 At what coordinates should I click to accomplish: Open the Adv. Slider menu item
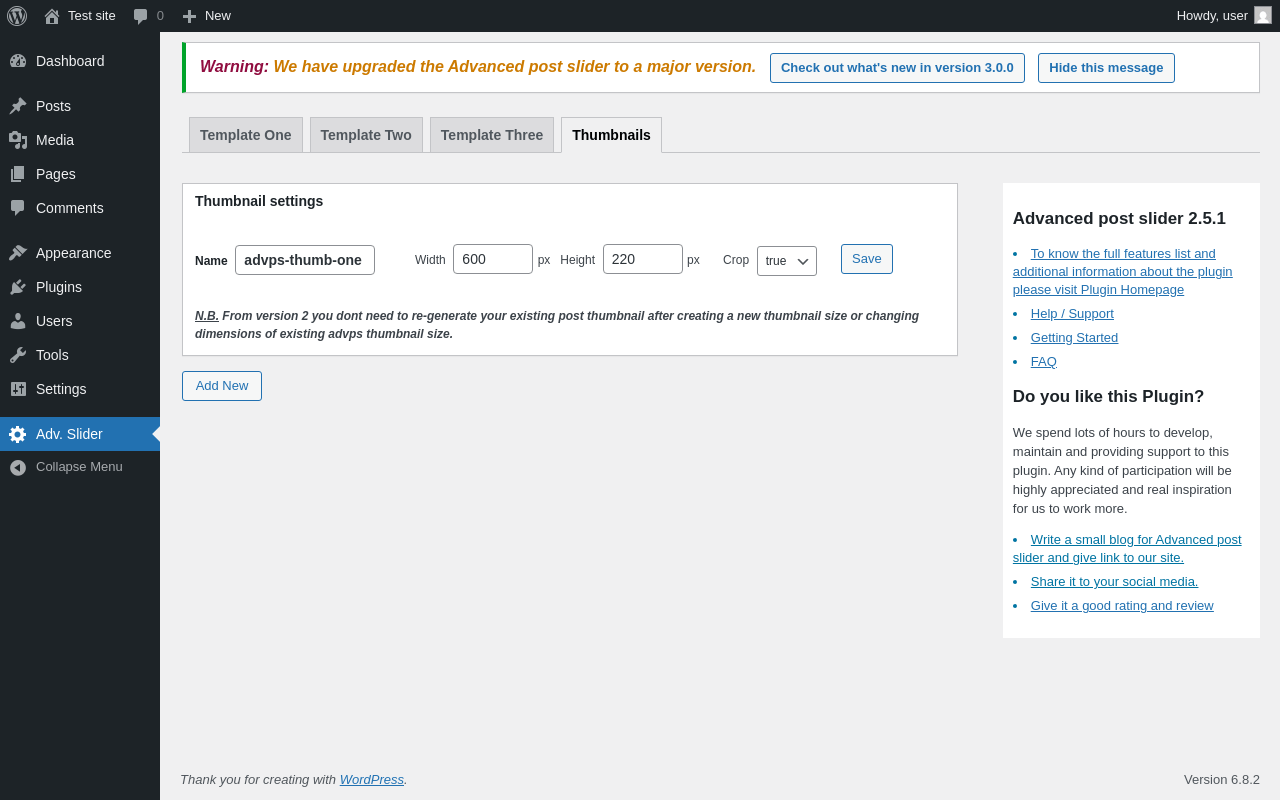(x=80, y=434)
